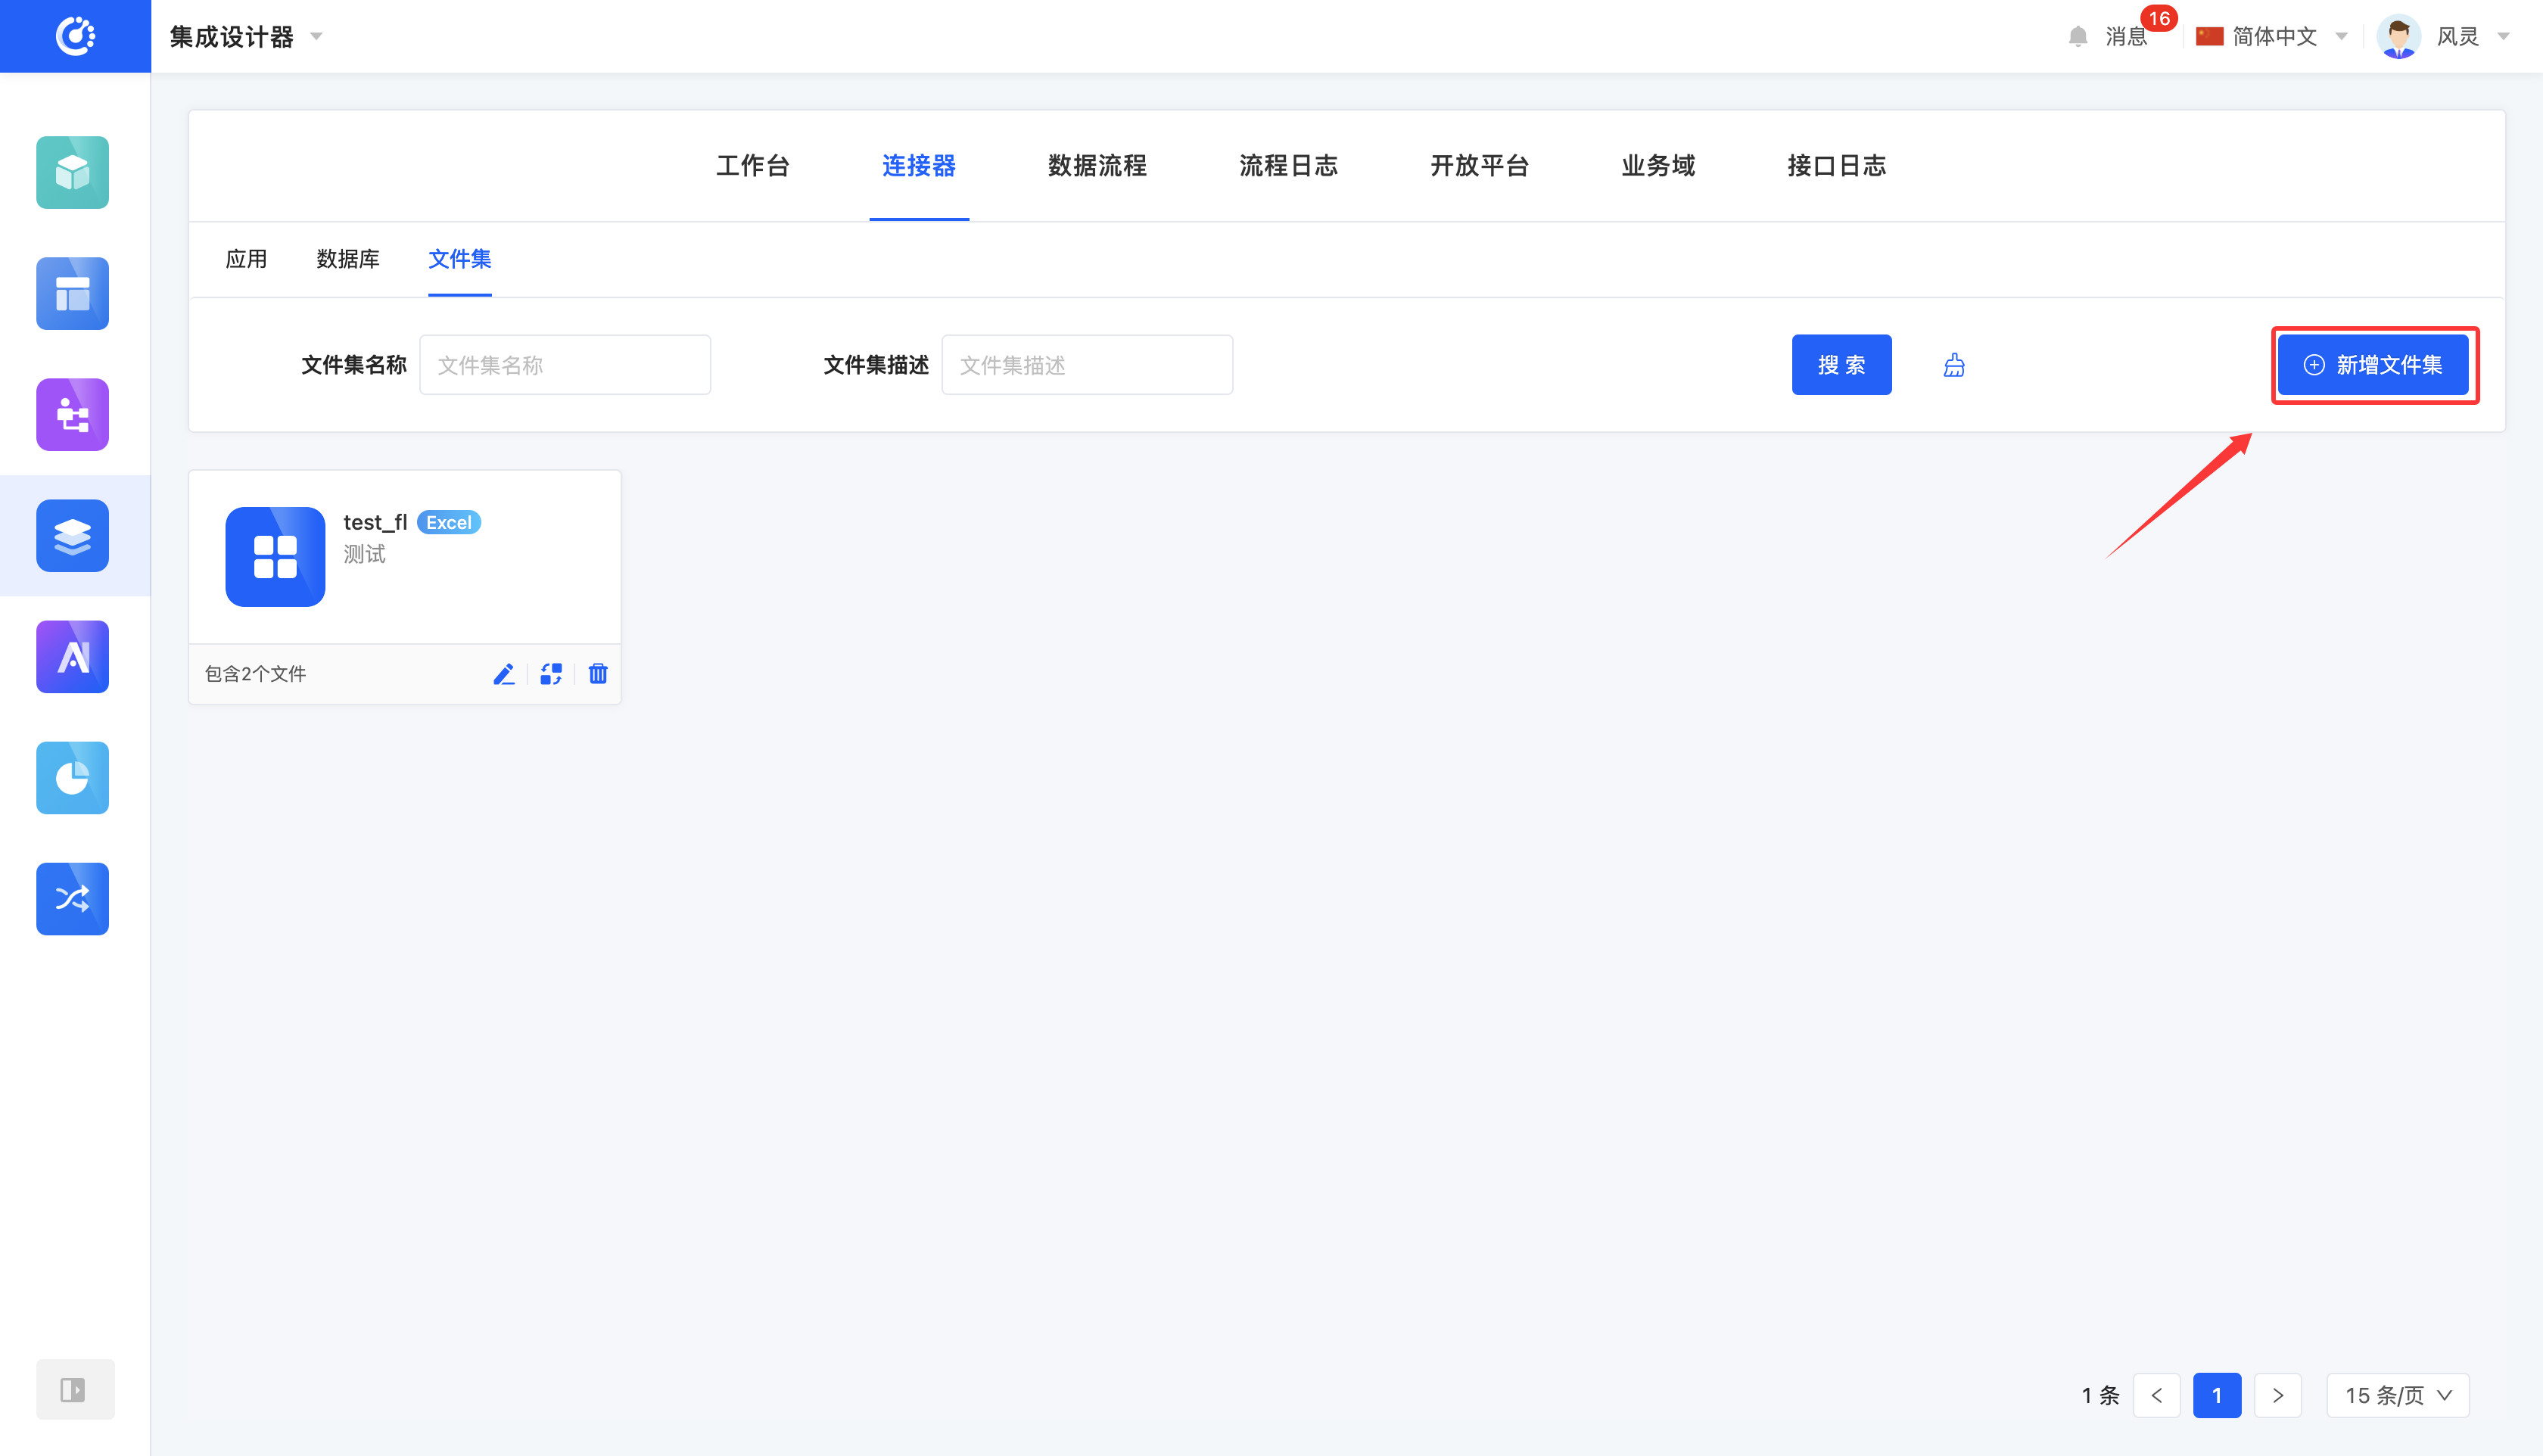Open the shuffle arrows sidebar icon

pos(73,899)
